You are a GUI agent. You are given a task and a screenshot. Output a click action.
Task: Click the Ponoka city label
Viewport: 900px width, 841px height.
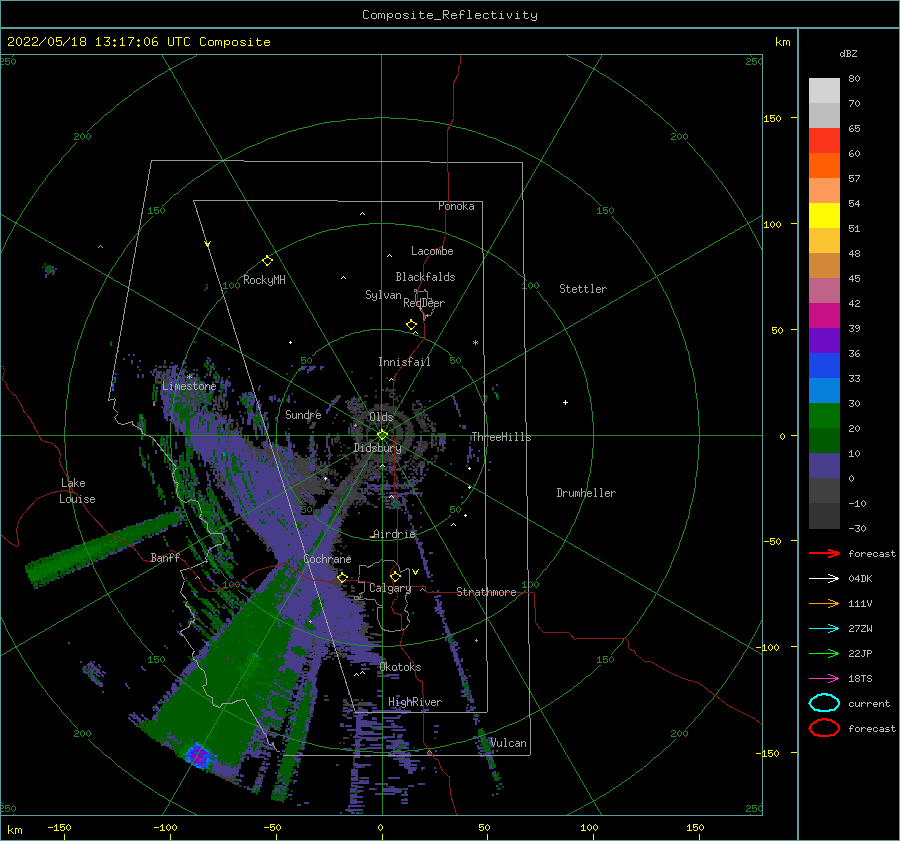456,206
